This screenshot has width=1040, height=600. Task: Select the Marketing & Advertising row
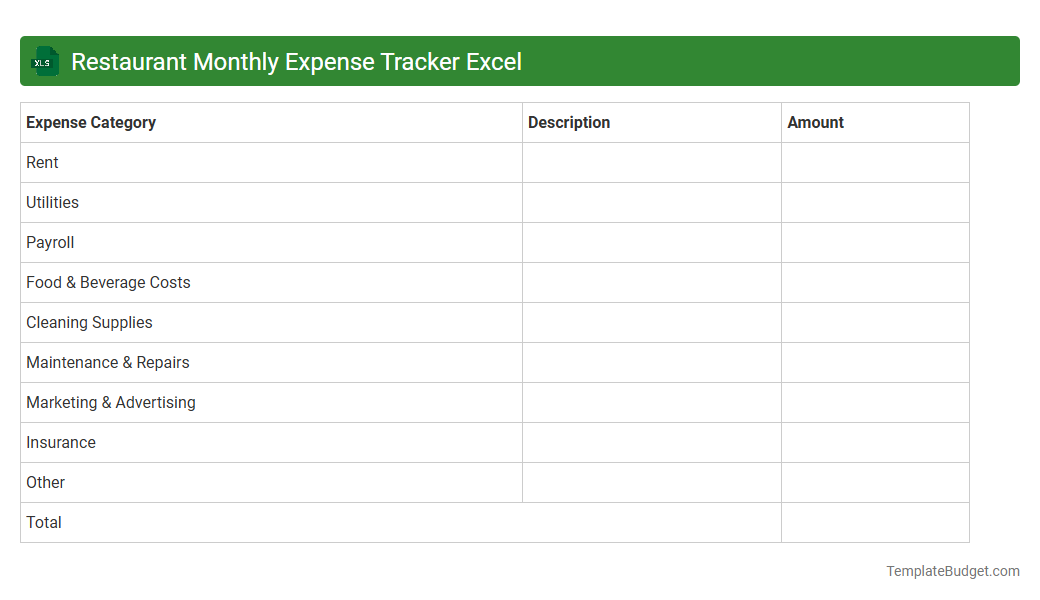click(x=110, y=402)
